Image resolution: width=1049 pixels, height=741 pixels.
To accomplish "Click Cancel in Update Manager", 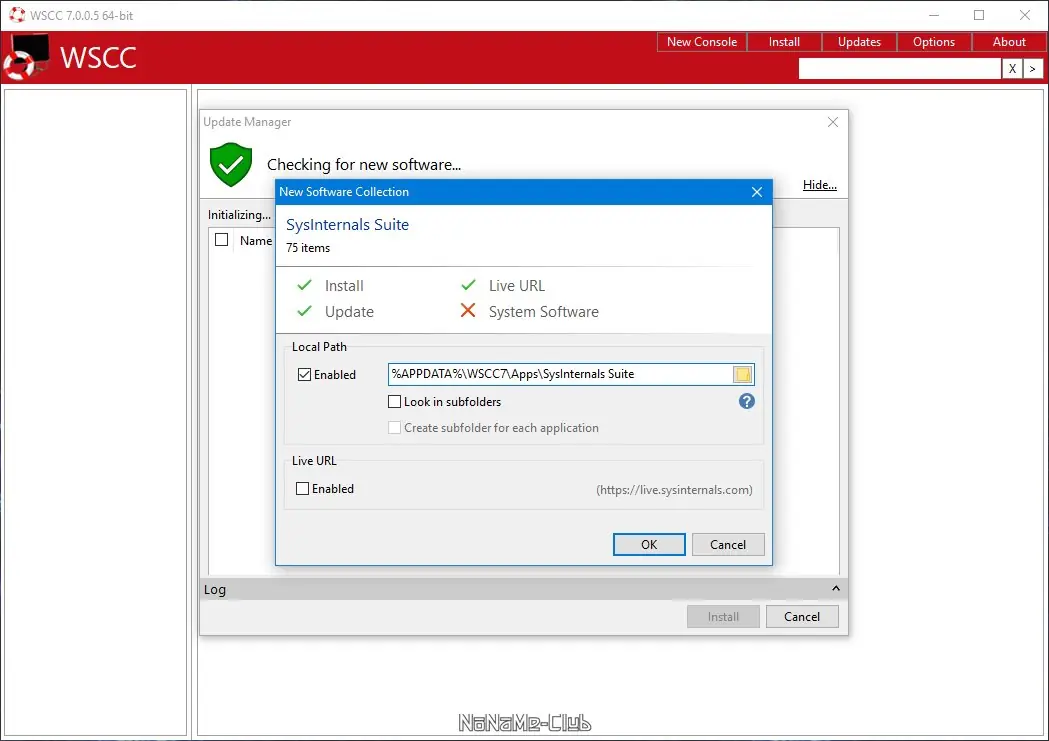I will pyautogui.click(x=801, y=617).
